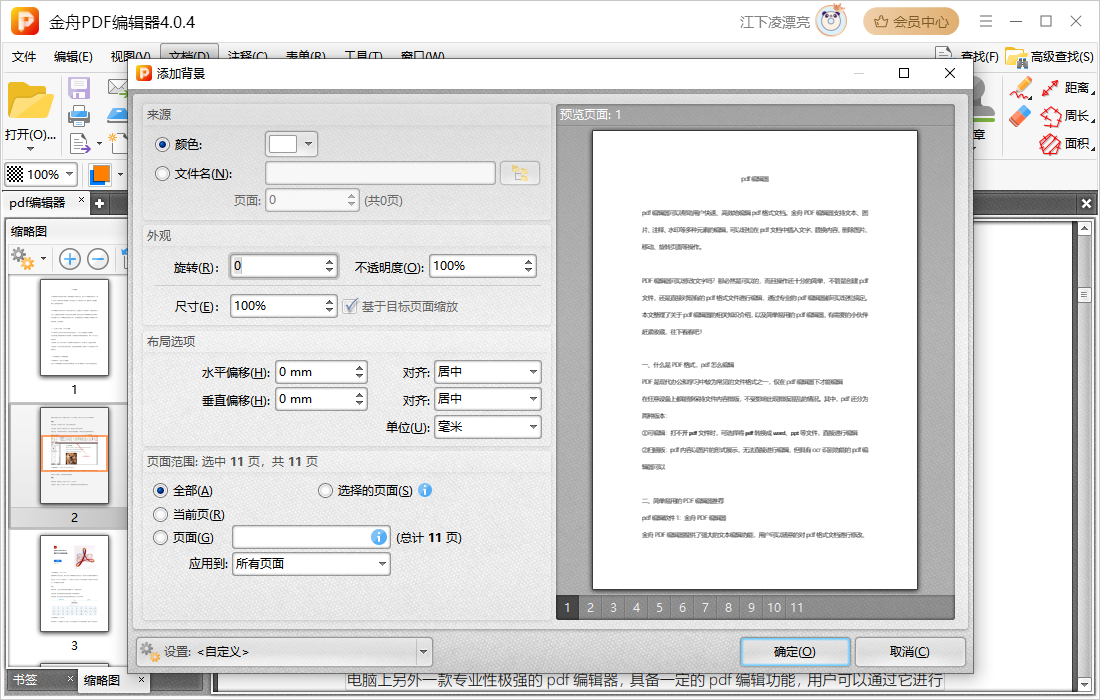This screenshot has width=1100, height=700.
Task: Select the Perimeter measurement tool
Action: (x=1067, y=116)
